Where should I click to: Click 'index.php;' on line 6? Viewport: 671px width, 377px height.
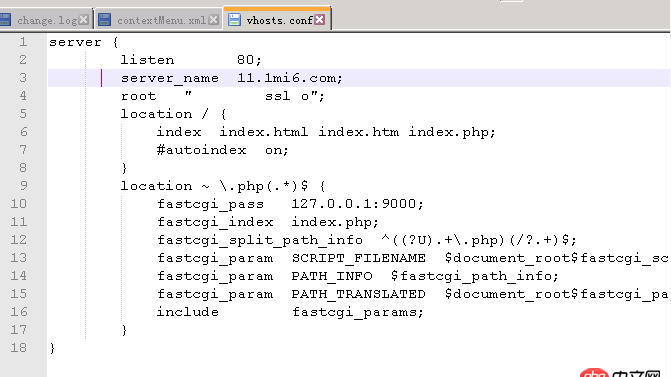(452, 132)
